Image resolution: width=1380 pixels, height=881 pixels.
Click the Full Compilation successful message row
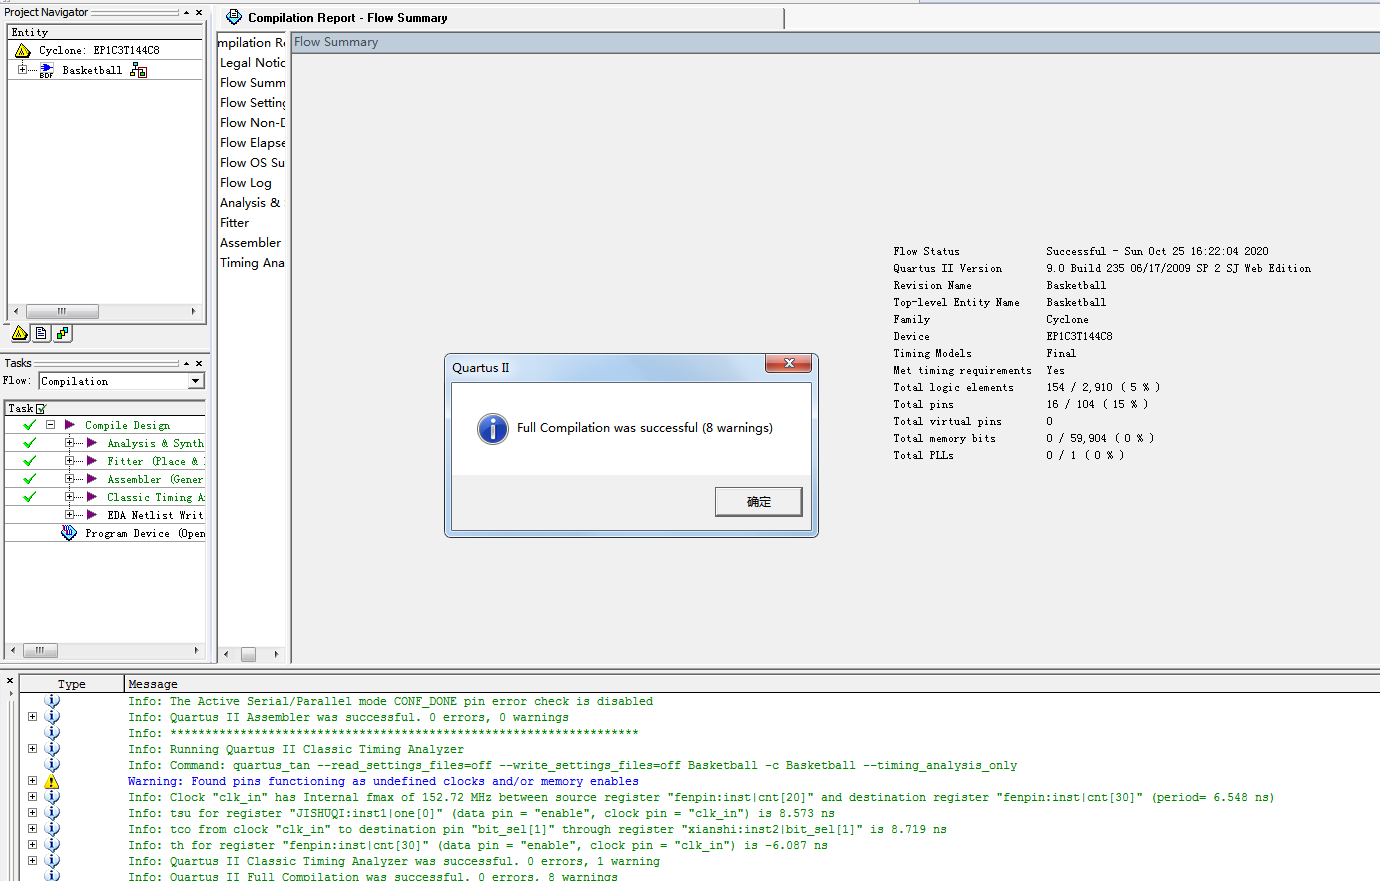[x=372, y=876]
